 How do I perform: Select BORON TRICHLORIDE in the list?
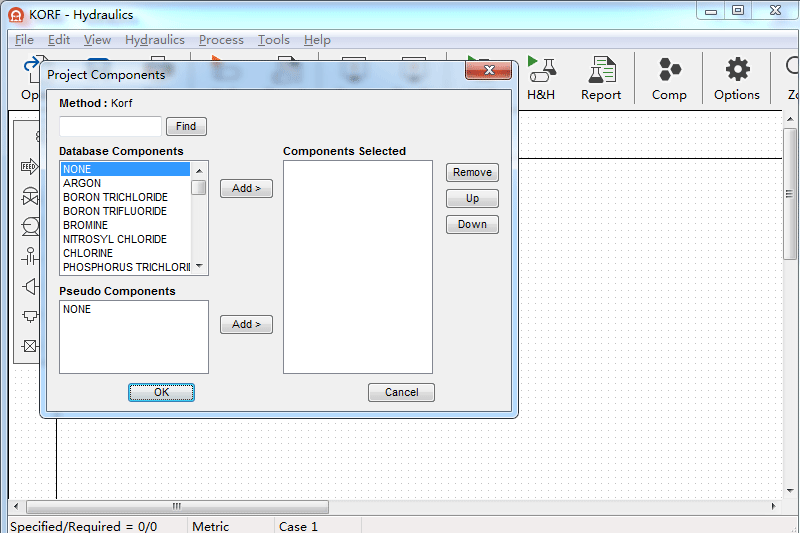click(x=126, y=197)
